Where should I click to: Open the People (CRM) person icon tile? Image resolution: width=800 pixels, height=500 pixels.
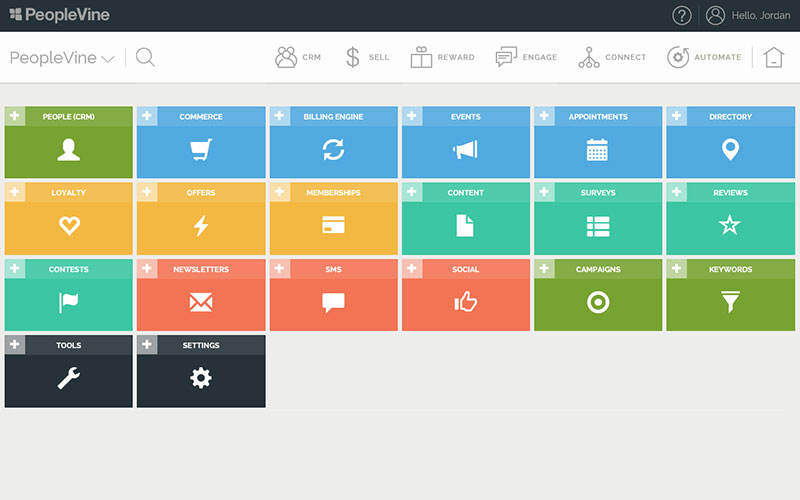(68, 150)
